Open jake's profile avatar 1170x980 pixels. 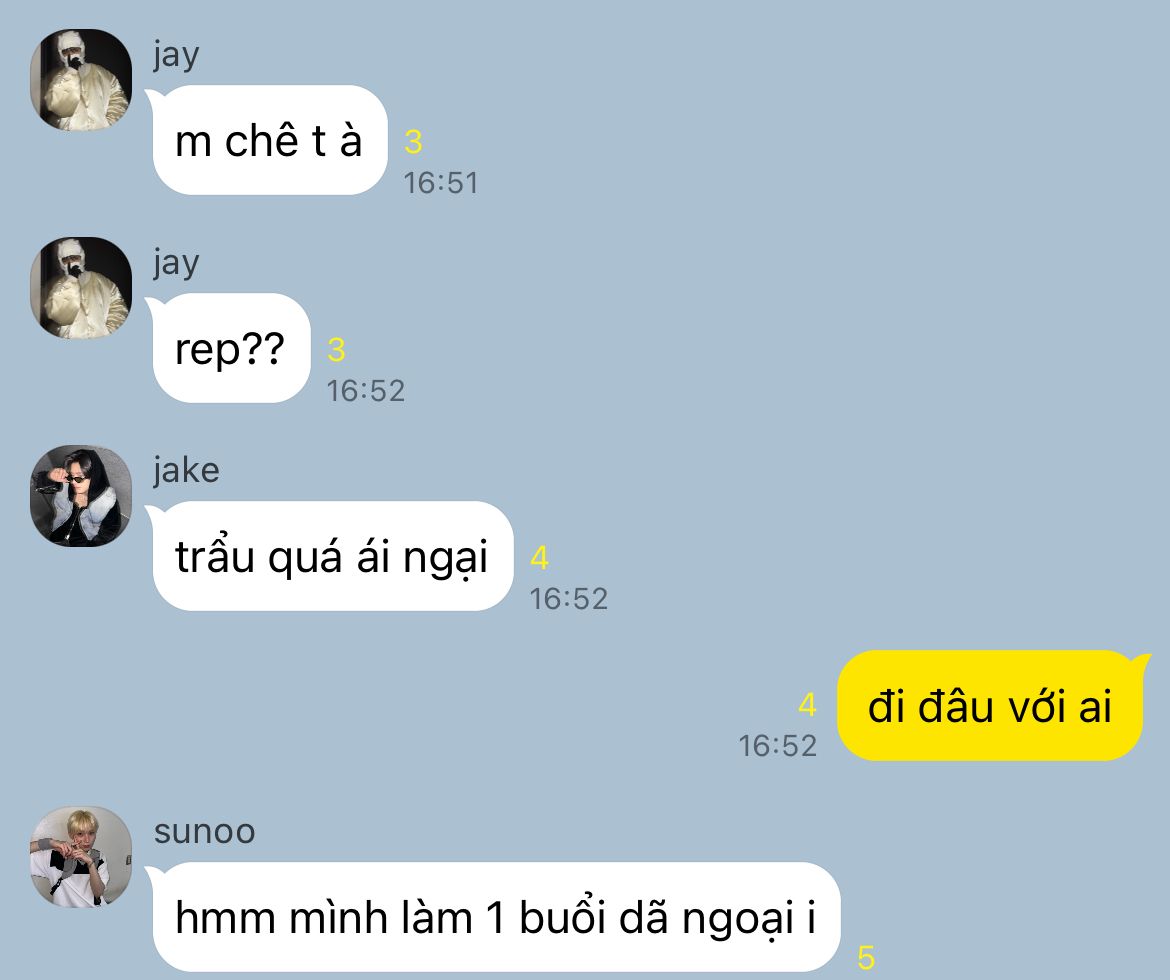click(81, 496)
